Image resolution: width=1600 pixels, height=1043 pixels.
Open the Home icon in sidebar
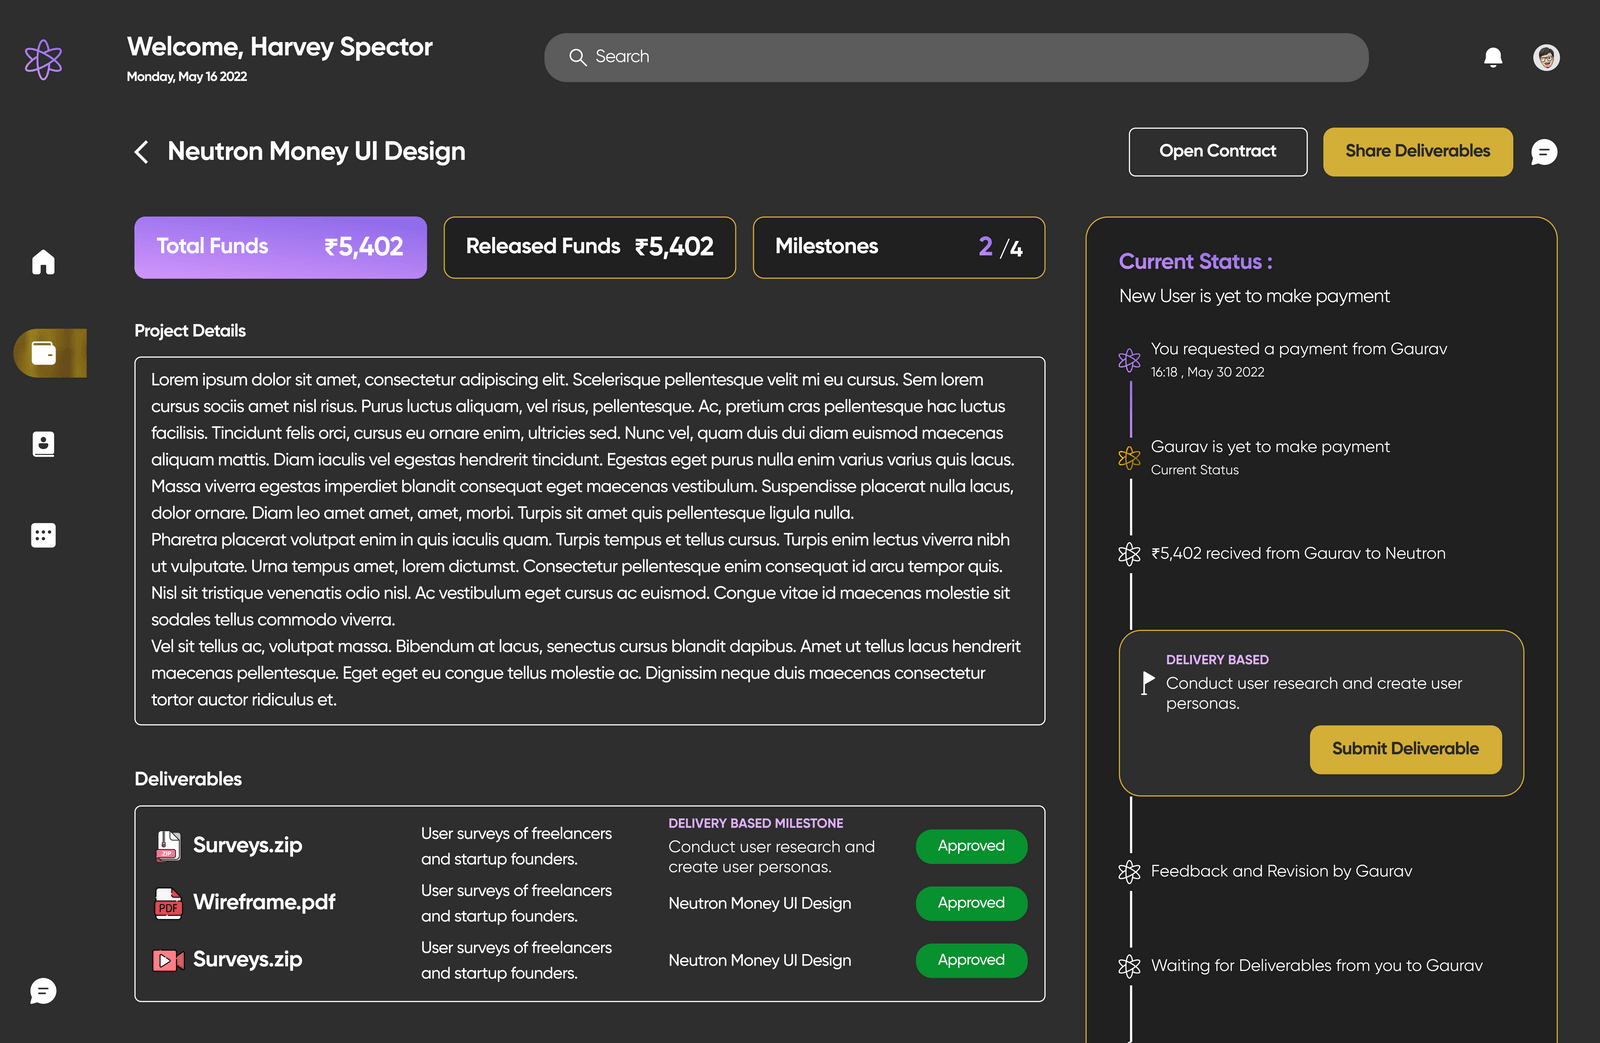pos(43,262)
